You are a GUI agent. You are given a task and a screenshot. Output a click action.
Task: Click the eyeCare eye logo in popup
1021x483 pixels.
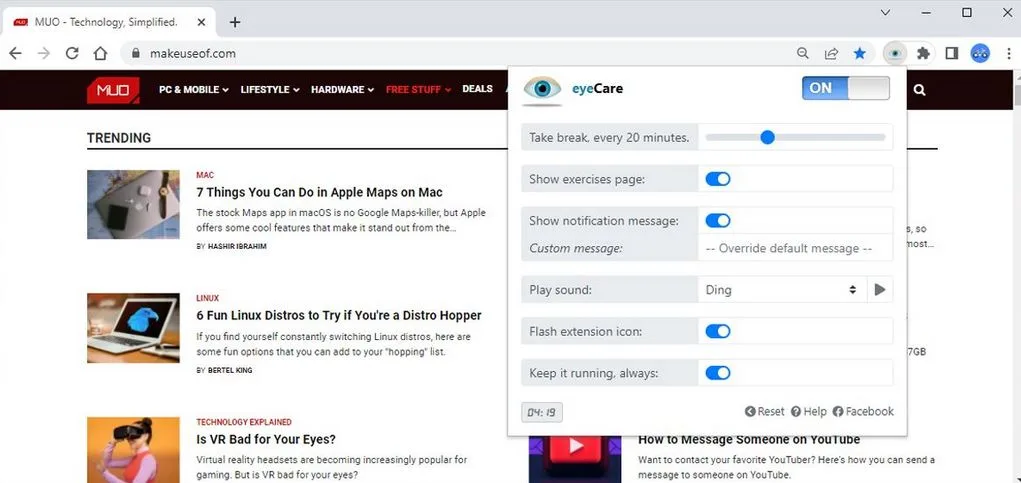coord(542,90)
